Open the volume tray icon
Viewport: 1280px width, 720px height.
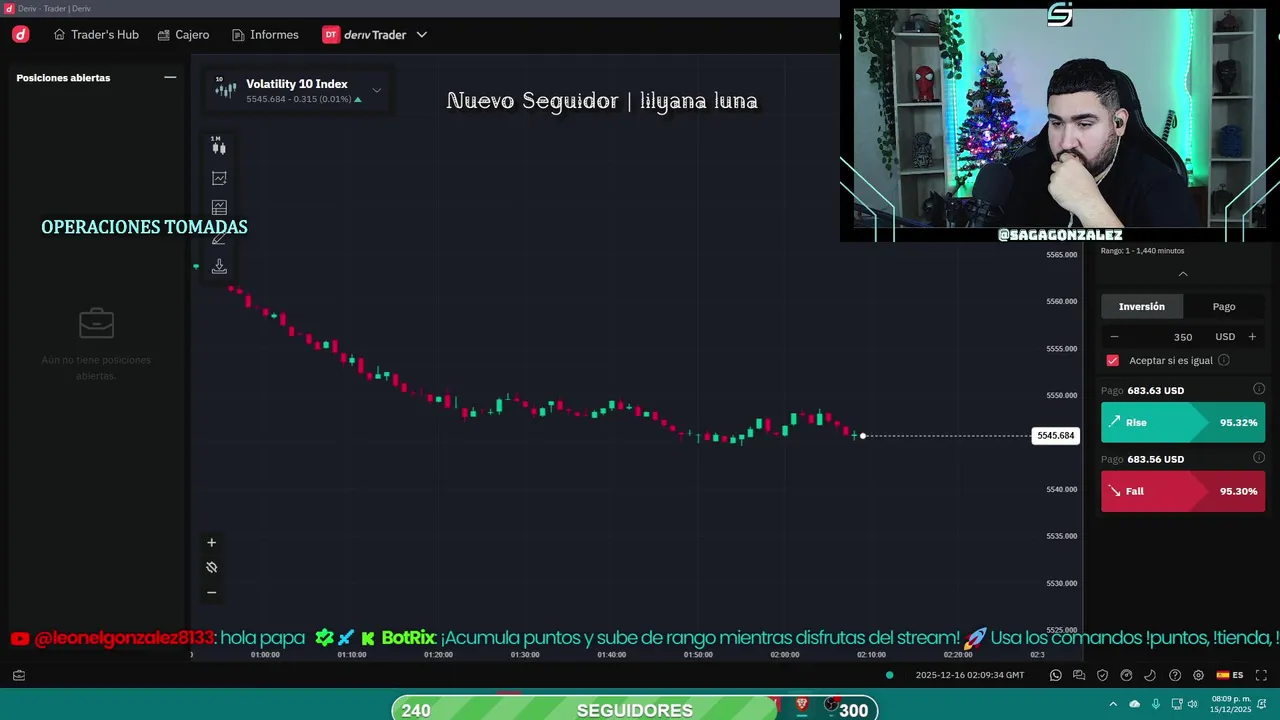[x=1193, y=704]
